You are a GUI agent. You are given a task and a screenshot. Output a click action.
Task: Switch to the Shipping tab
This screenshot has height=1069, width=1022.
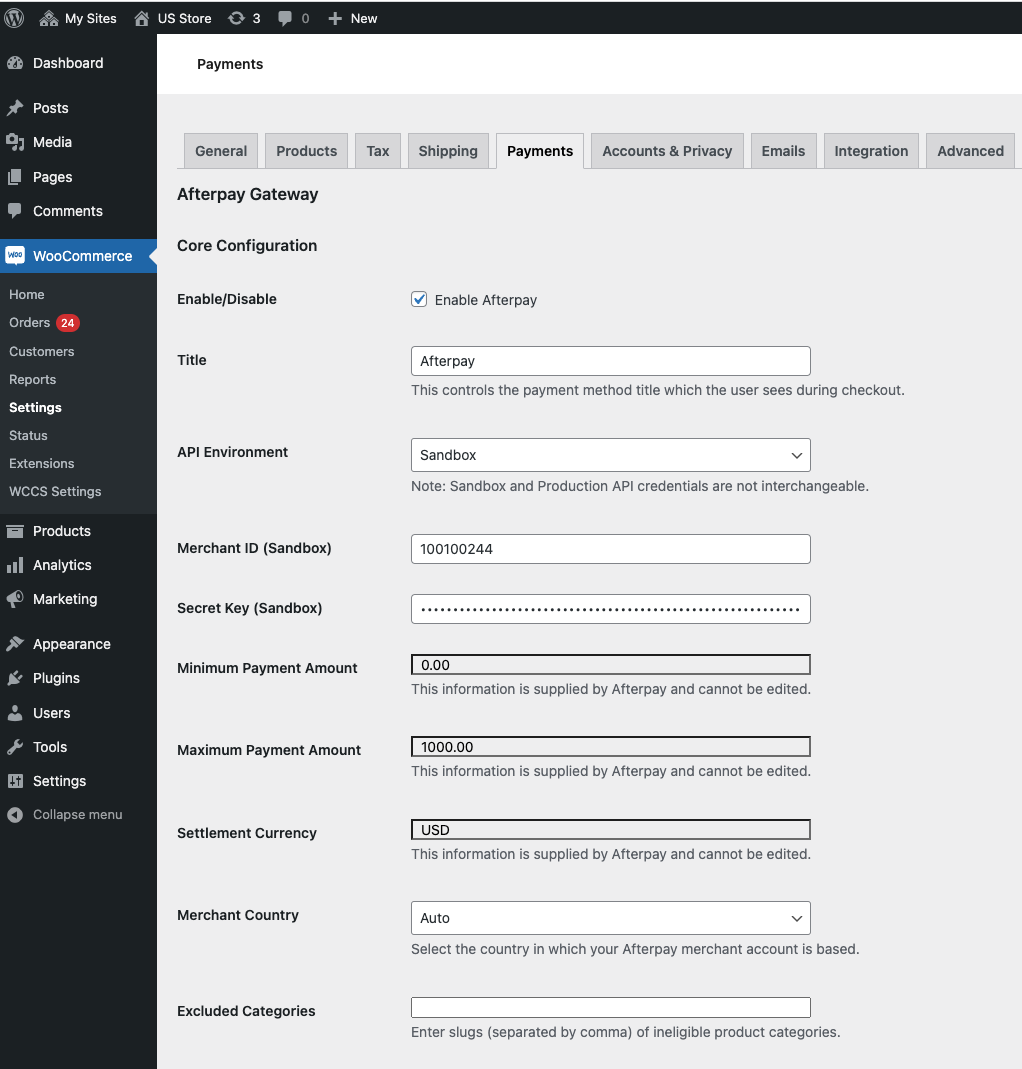pos(447,151)
